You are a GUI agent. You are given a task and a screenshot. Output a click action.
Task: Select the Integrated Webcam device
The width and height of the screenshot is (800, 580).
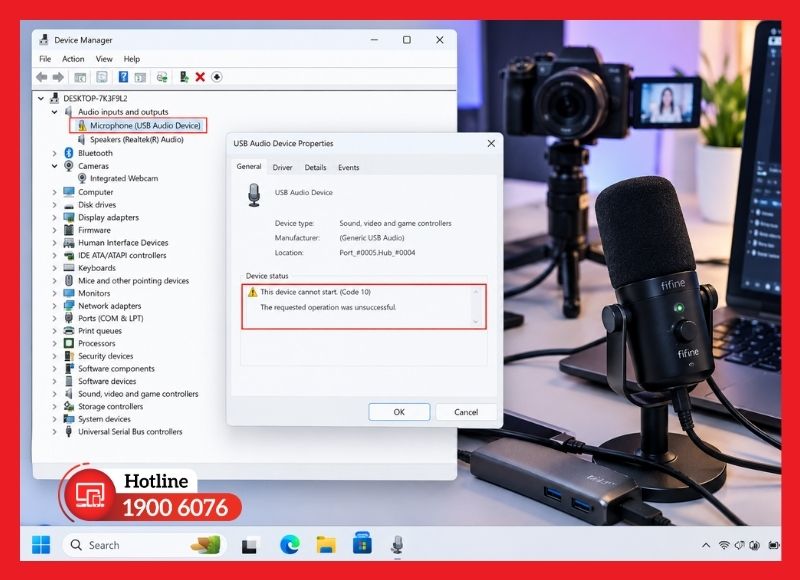[x=118, y=179]
